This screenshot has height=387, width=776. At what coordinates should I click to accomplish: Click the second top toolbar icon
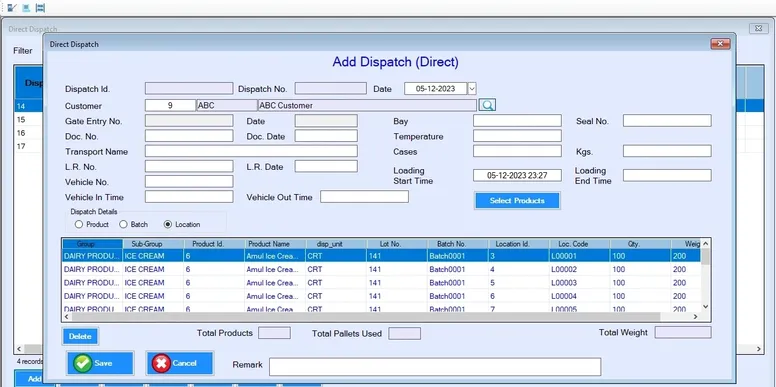(26, 7)
